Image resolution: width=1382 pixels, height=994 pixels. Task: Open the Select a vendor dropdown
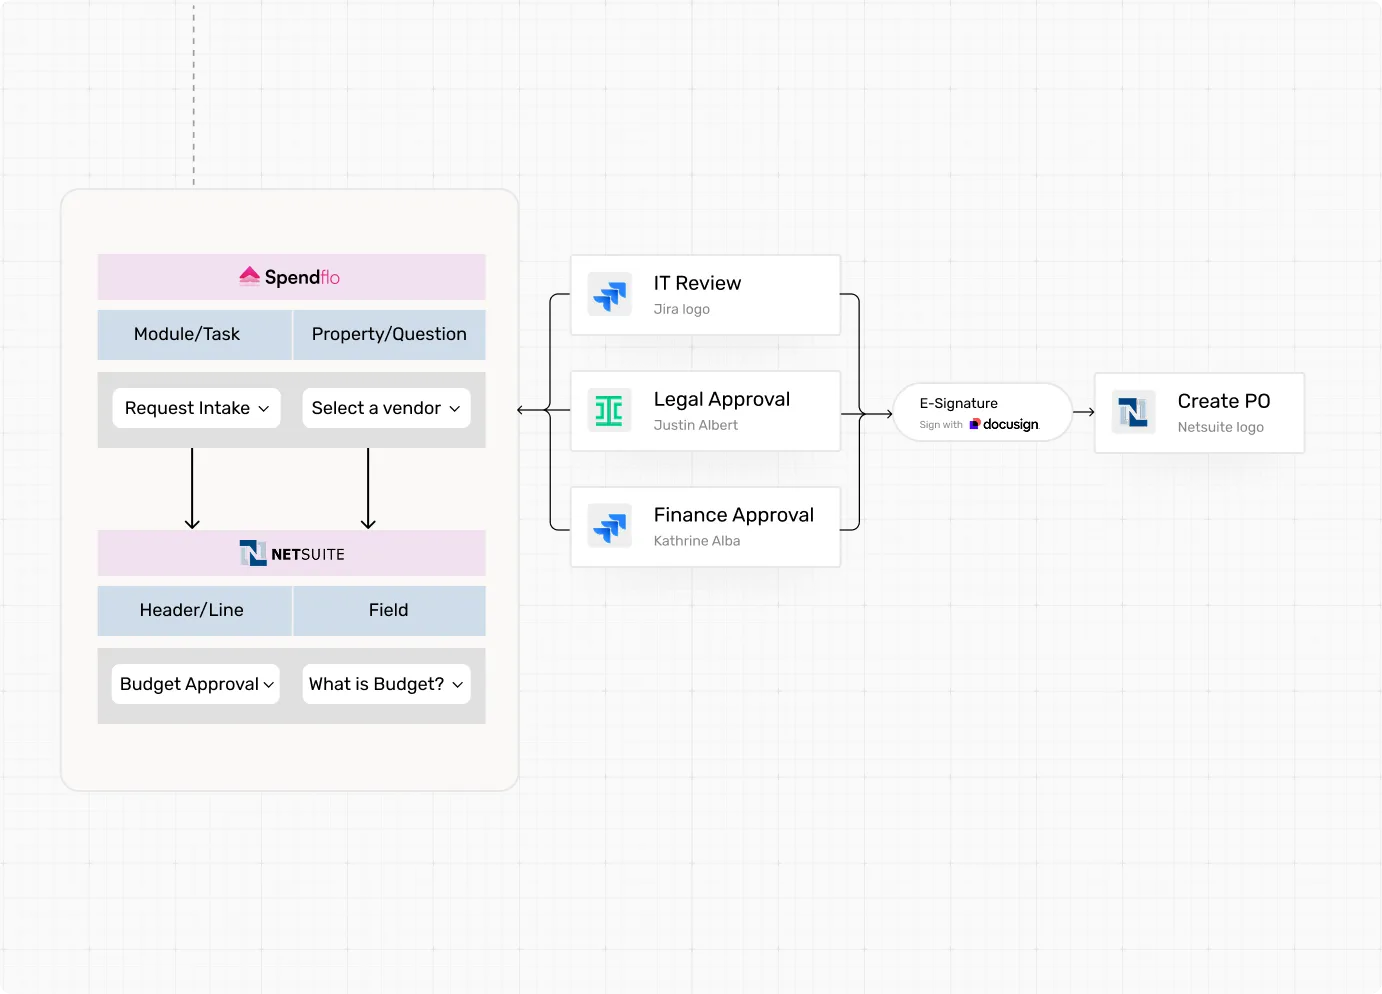tap(386, 408)
